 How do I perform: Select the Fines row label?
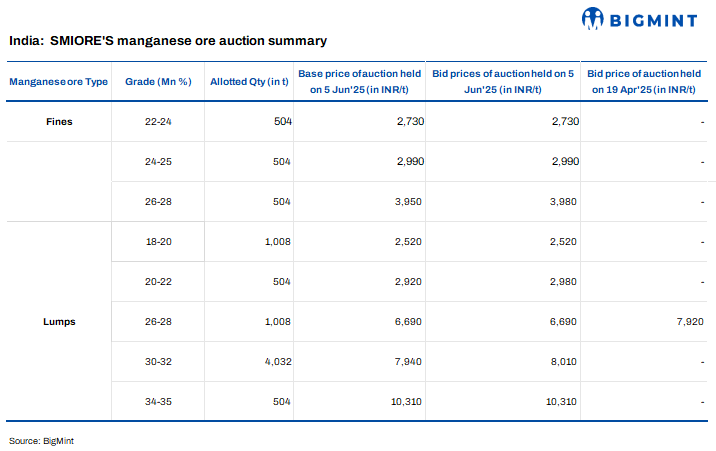point(59,122)
